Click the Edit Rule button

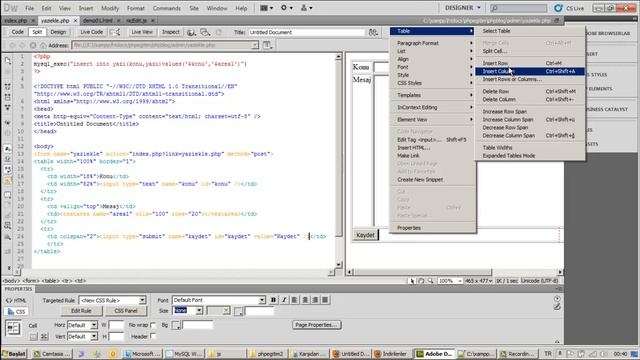[81, 311]
